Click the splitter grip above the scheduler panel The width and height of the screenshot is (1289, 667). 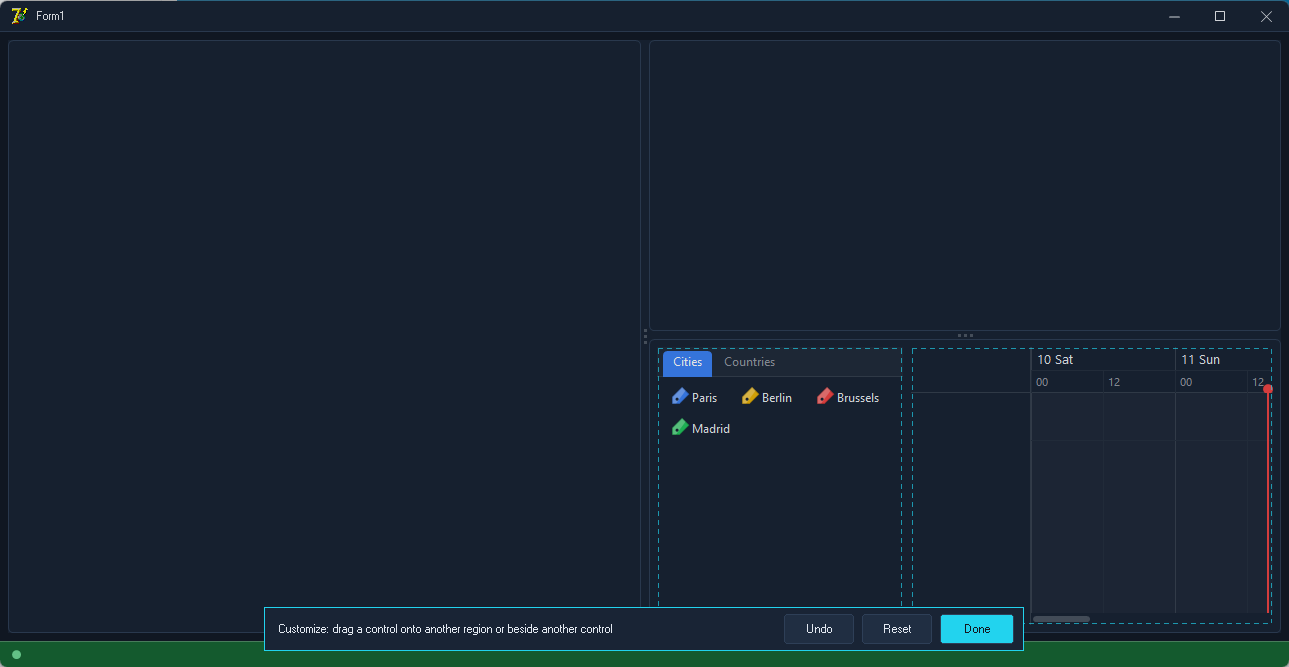pyautogui.click(x=965, y=335)
